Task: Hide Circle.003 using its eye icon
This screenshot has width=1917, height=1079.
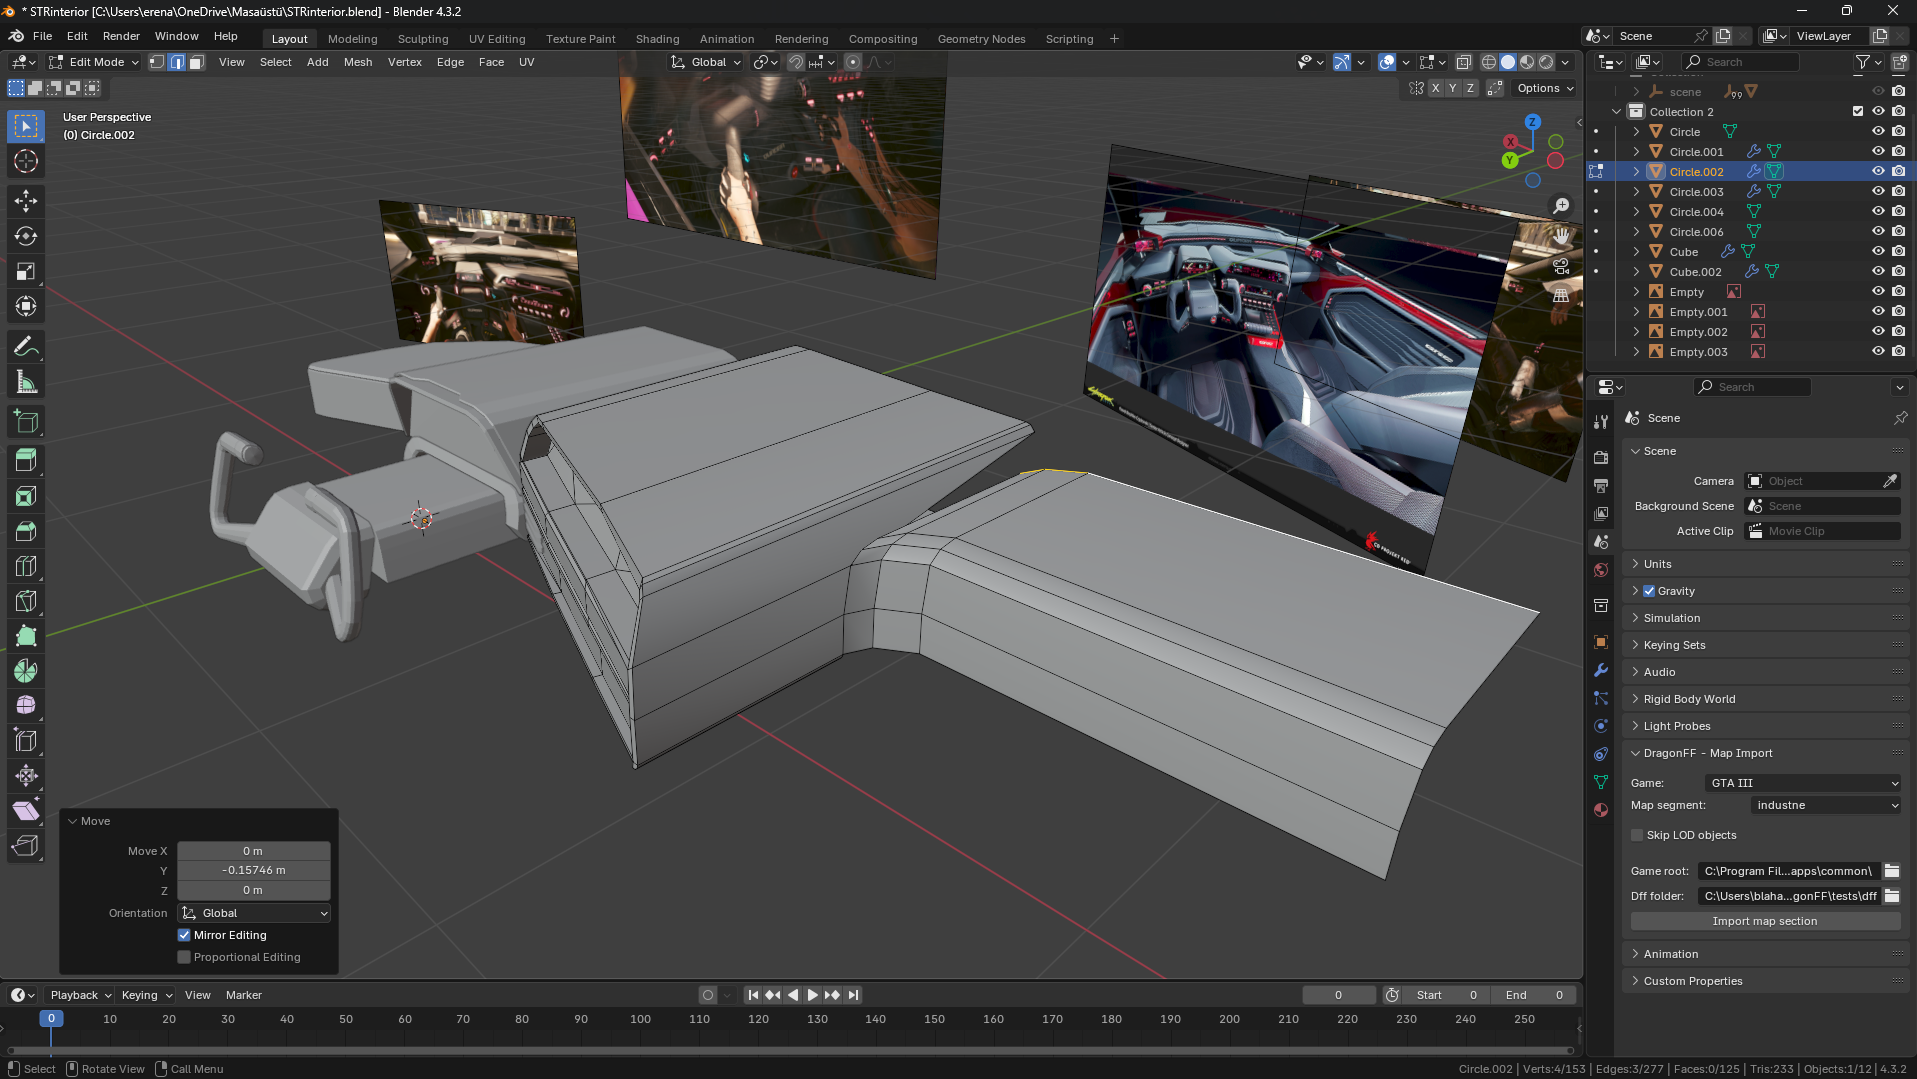Action: (x=1877, y=191)
